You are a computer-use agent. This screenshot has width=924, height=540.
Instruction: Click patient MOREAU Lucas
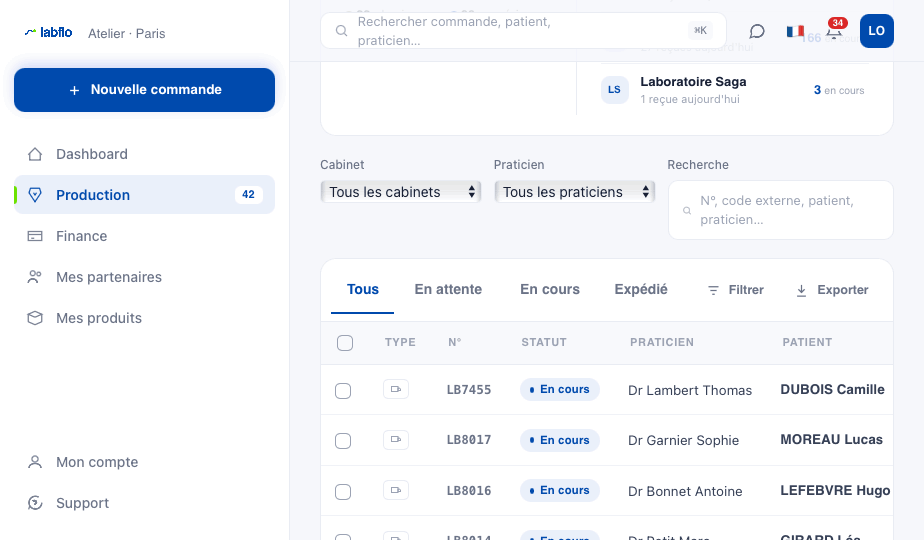[x=831, y=440]
